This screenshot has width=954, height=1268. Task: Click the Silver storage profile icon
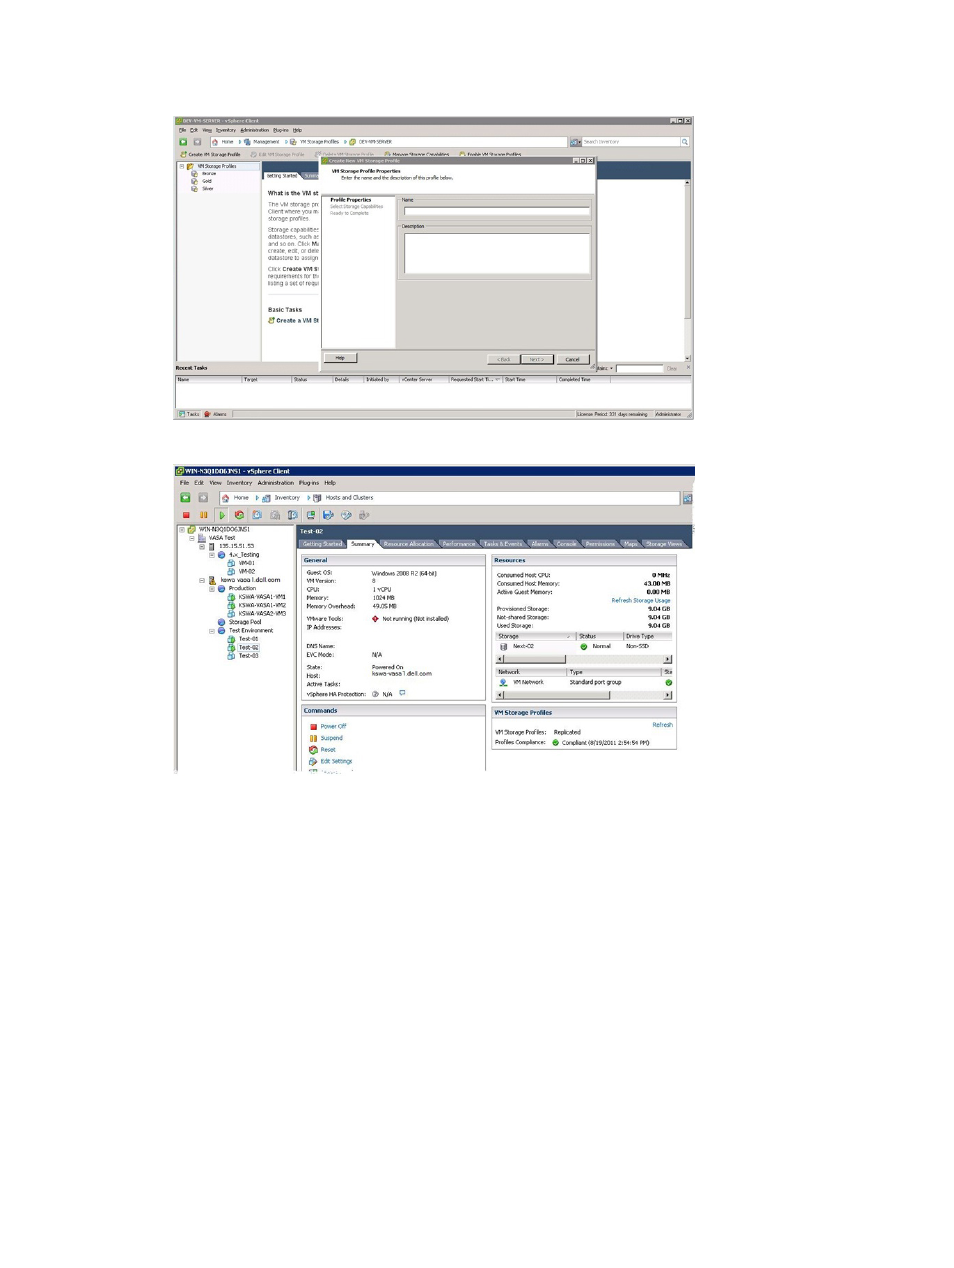[x=195, y=188]
